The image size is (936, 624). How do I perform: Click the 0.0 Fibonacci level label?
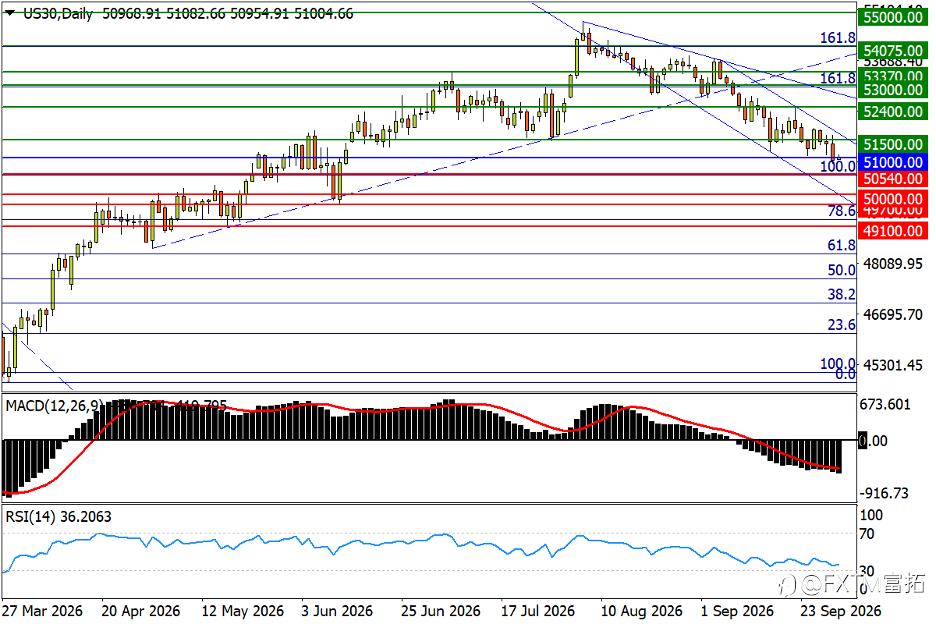(845, 374)
